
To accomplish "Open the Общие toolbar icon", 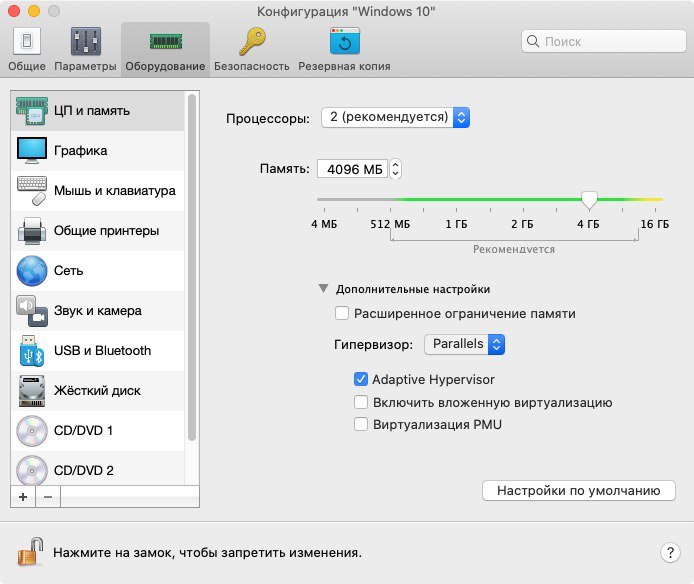I will (x=27, y=41).
